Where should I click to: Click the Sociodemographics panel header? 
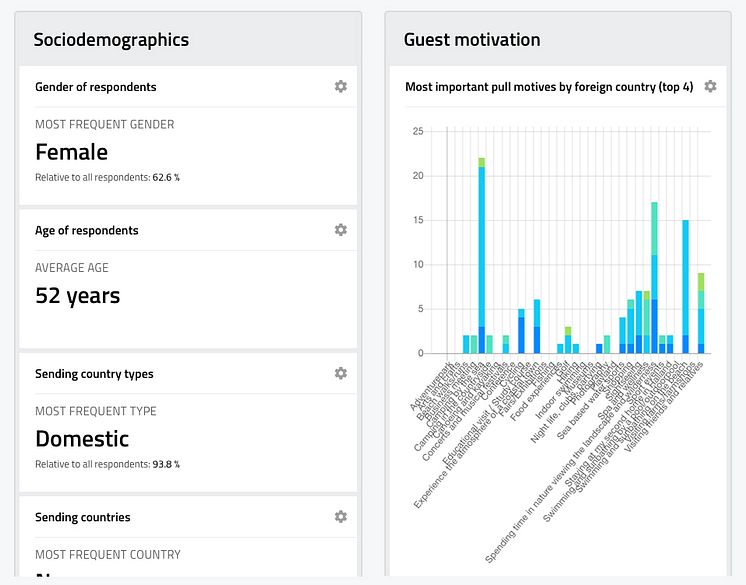(x=111, y=40)
